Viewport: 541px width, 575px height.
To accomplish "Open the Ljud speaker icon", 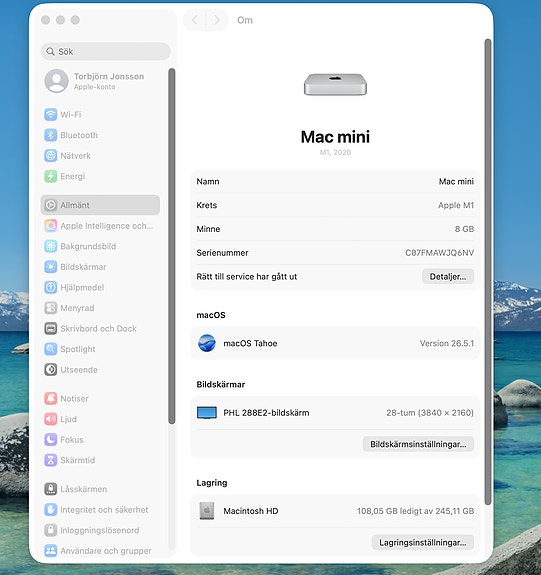I will tap(51, 419).
